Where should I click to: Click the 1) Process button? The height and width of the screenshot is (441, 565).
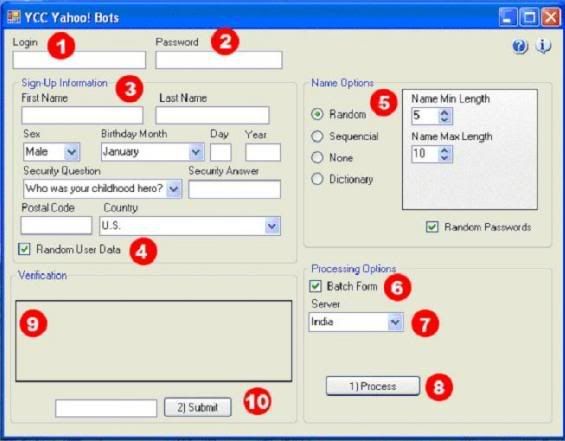(x=373, y=386)
